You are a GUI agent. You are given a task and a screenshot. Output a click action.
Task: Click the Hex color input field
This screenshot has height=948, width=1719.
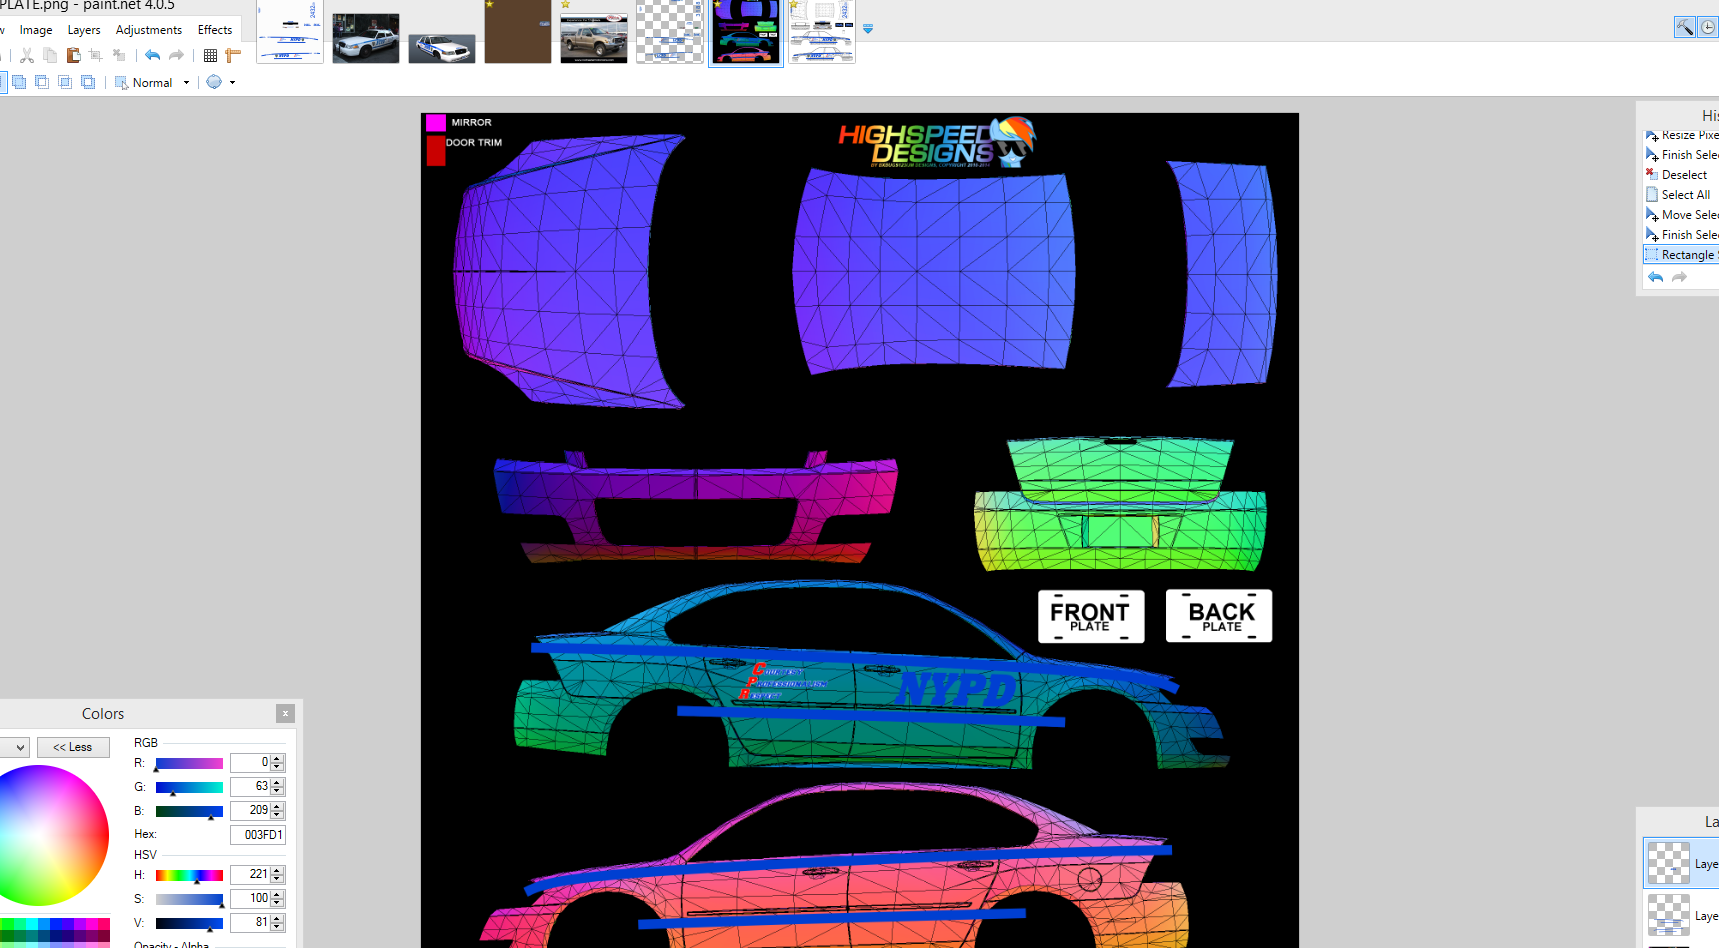pyautogui.click(x=258, y=834)
